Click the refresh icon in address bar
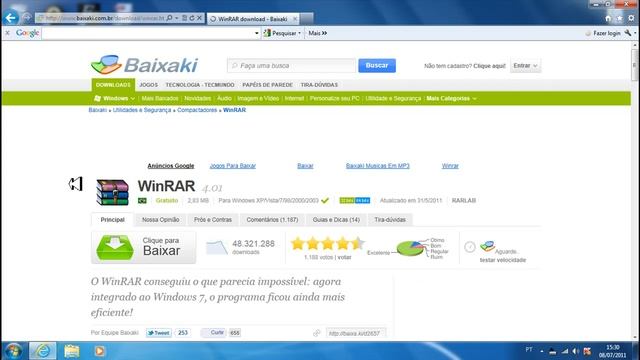Screen dimensions: 640x360 (192, 18)
